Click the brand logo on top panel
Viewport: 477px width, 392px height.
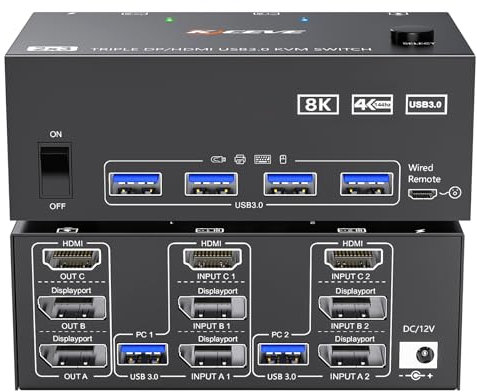tap(245, 32)
